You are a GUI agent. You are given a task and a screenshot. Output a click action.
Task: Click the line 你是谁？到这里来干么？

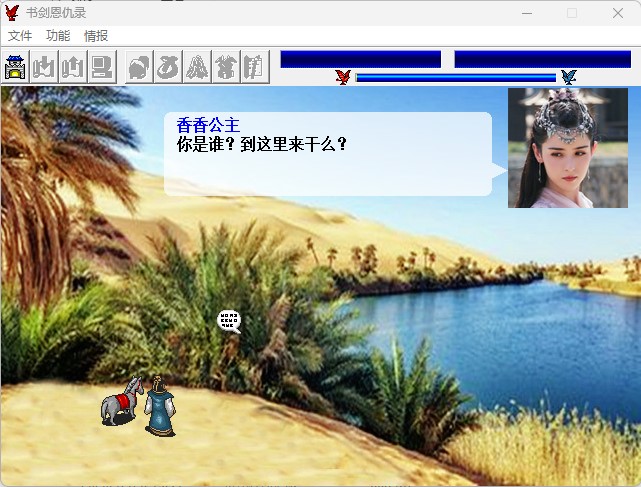(x=262, y=144)
